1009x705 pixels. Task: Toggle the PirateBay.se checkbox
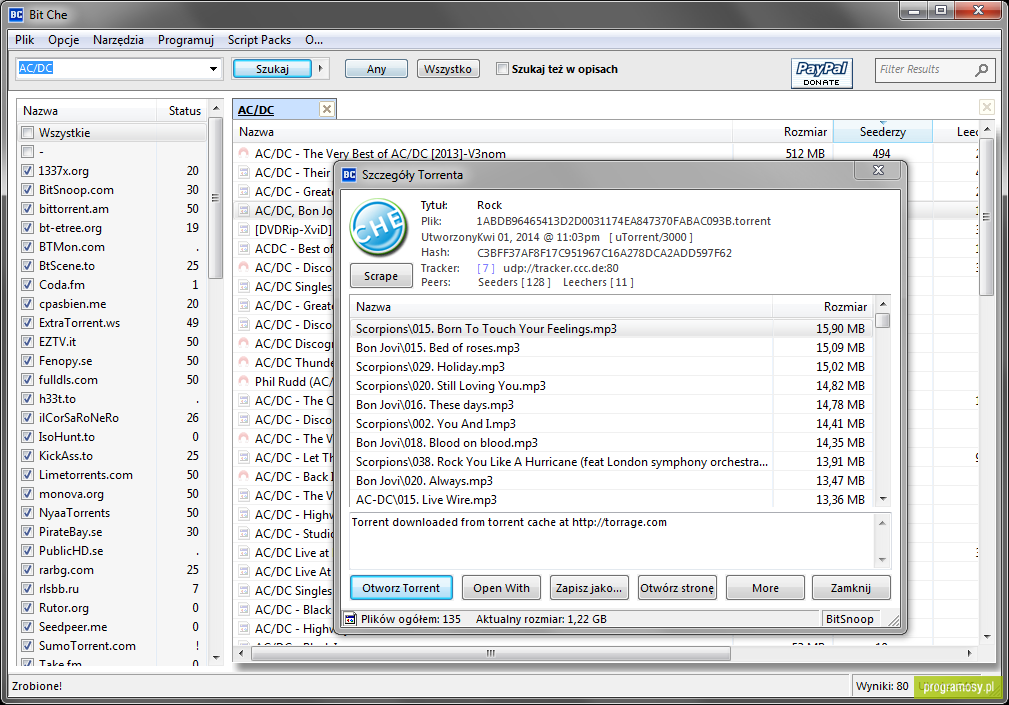(x=28, y=531)
